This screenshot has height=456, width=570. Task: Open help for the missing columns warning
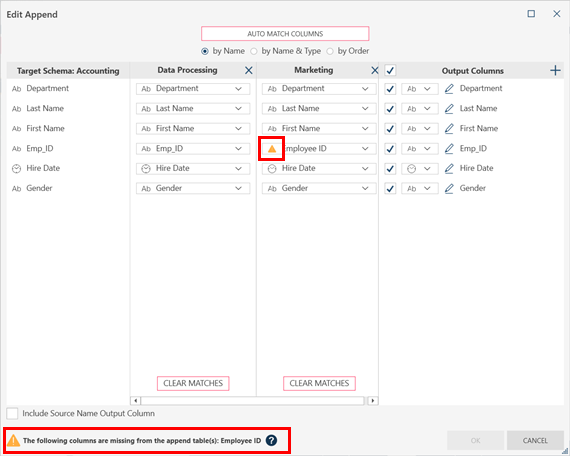(271, 440)
